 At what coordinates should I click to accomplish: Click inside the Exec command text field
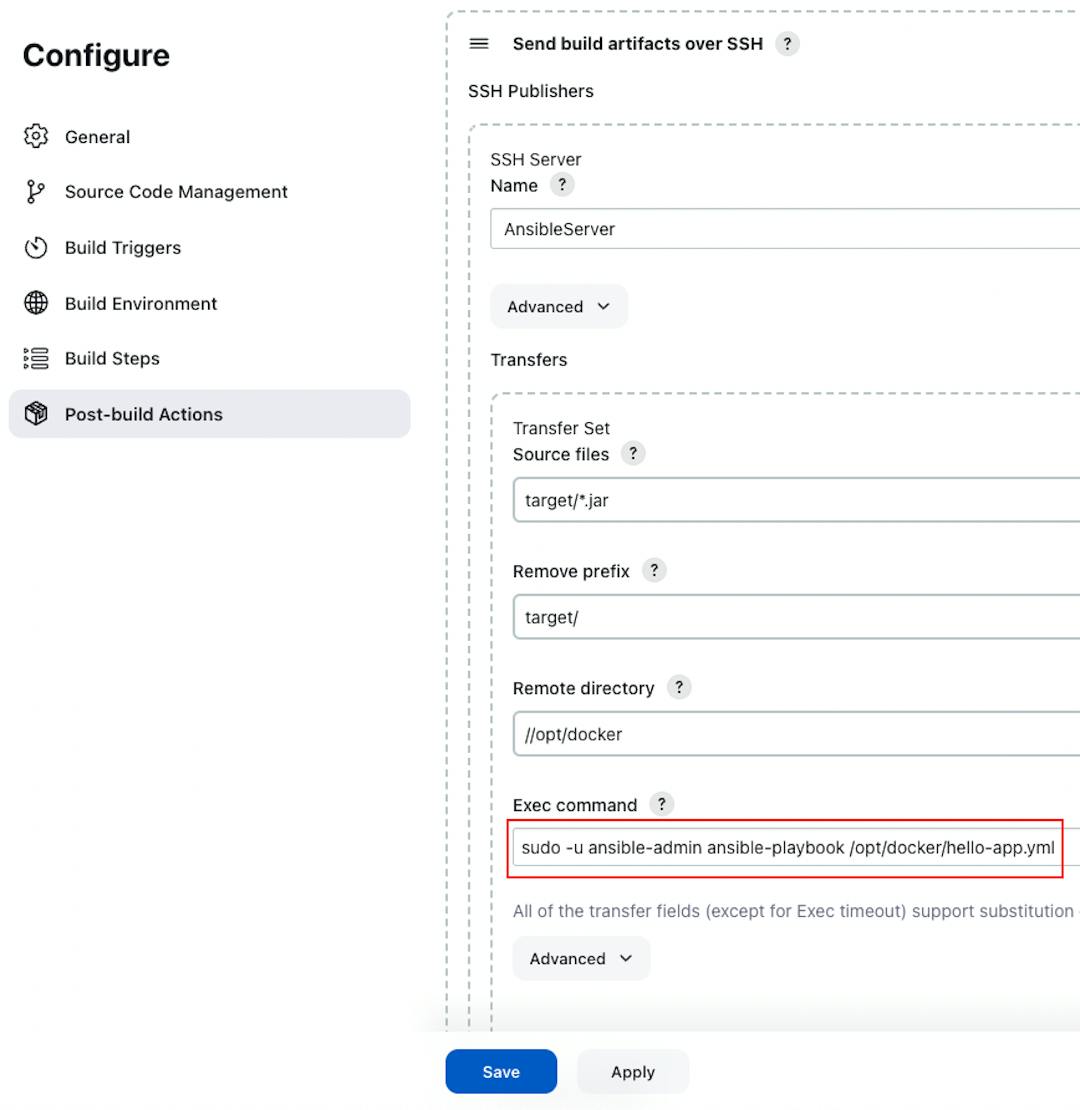[x=787, y=847]
